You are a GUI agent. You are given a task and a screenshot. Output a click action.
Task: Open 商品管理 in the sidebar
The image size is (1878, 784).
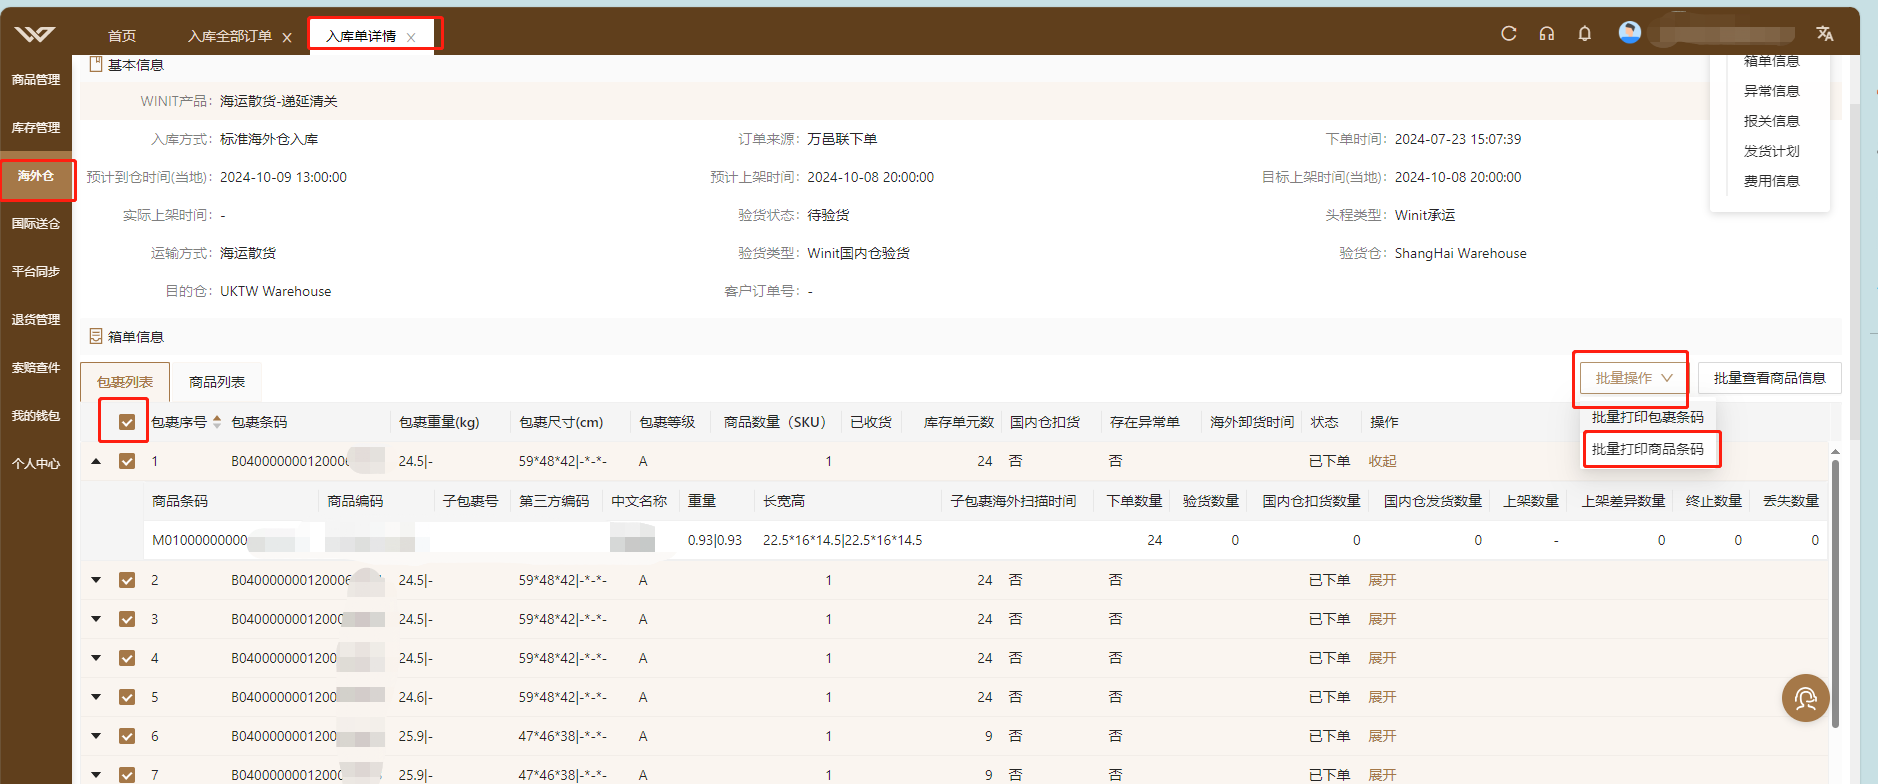(x=36, y=79)
